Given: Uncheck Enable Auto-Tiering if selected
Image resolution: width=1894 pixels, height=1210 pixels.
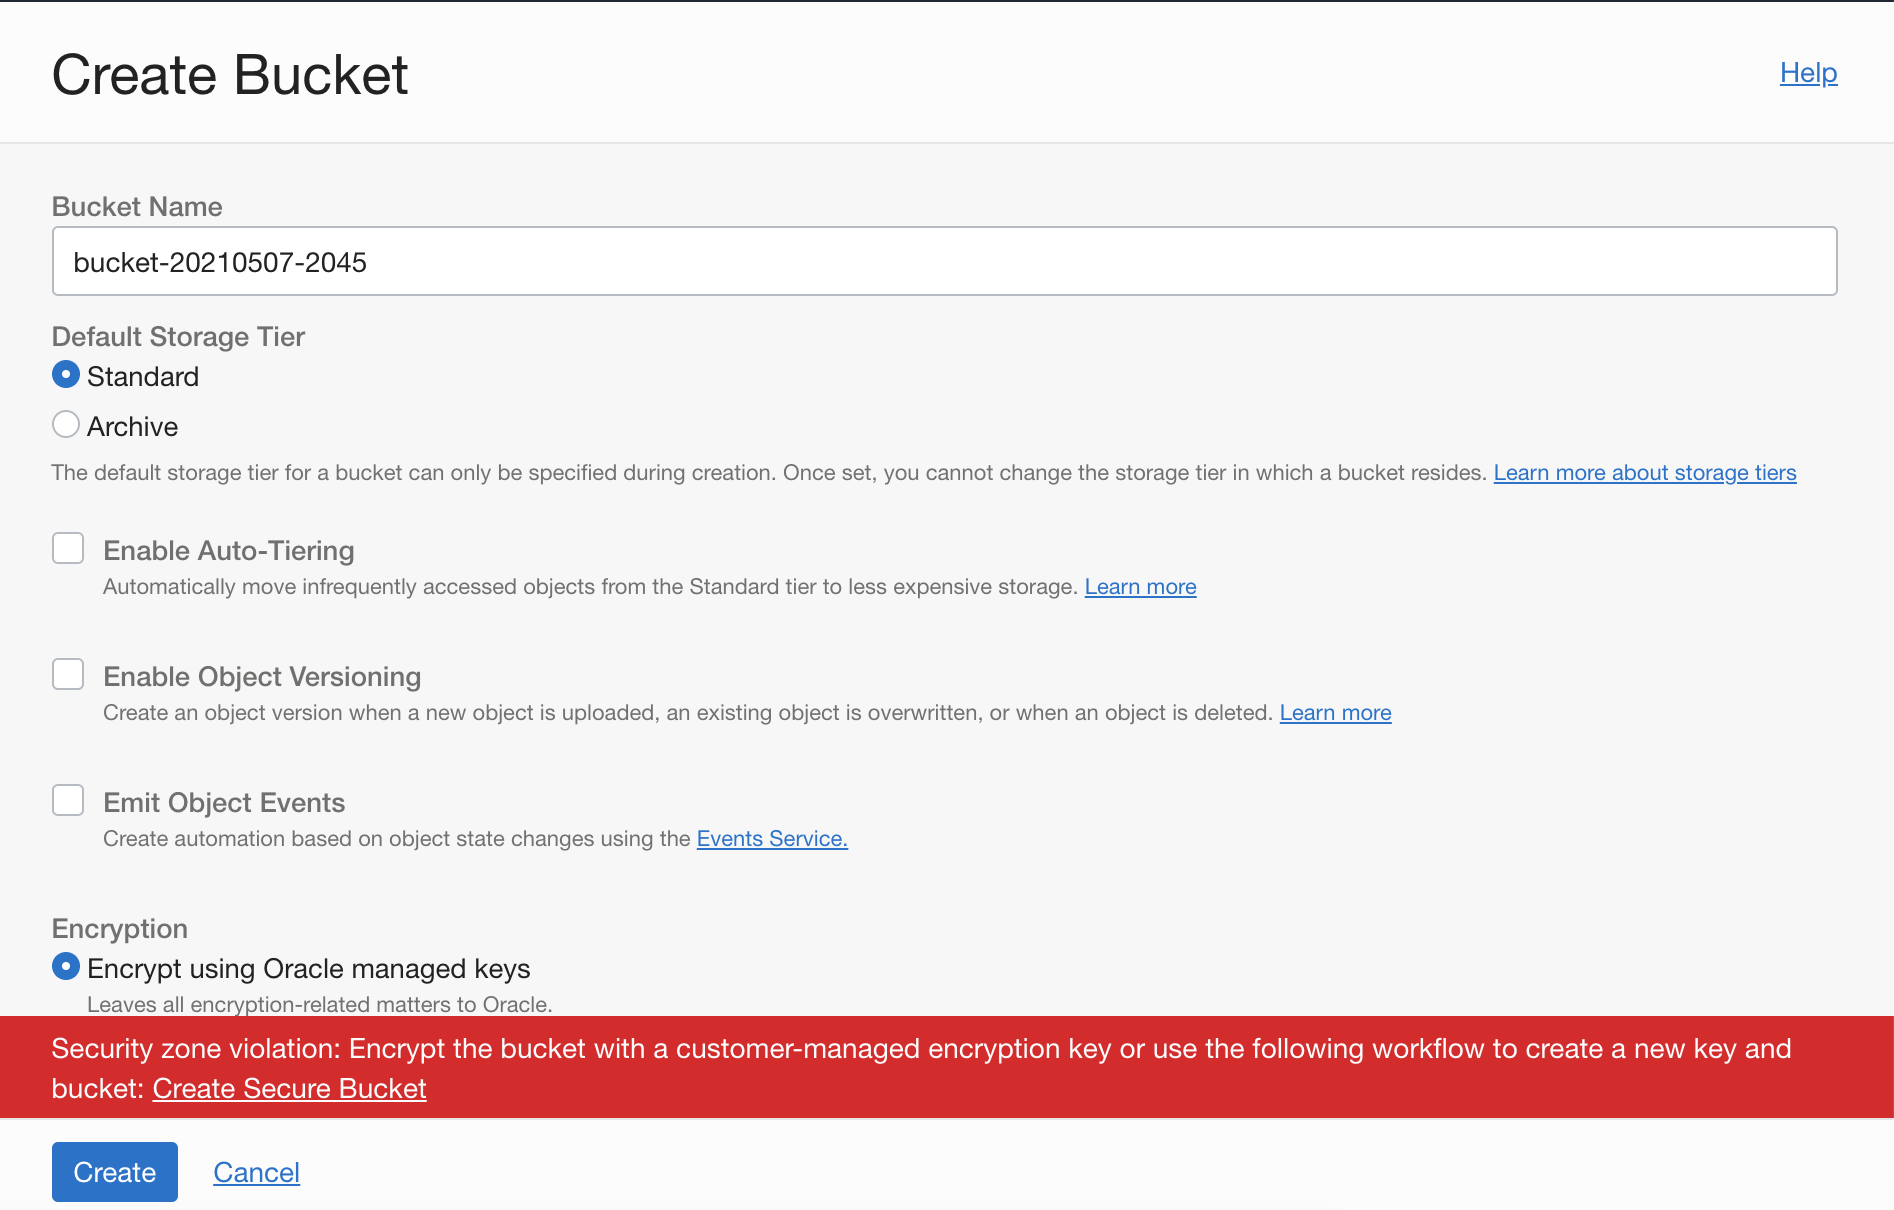Looking at the screenshot, I should [x=67, y=548].
